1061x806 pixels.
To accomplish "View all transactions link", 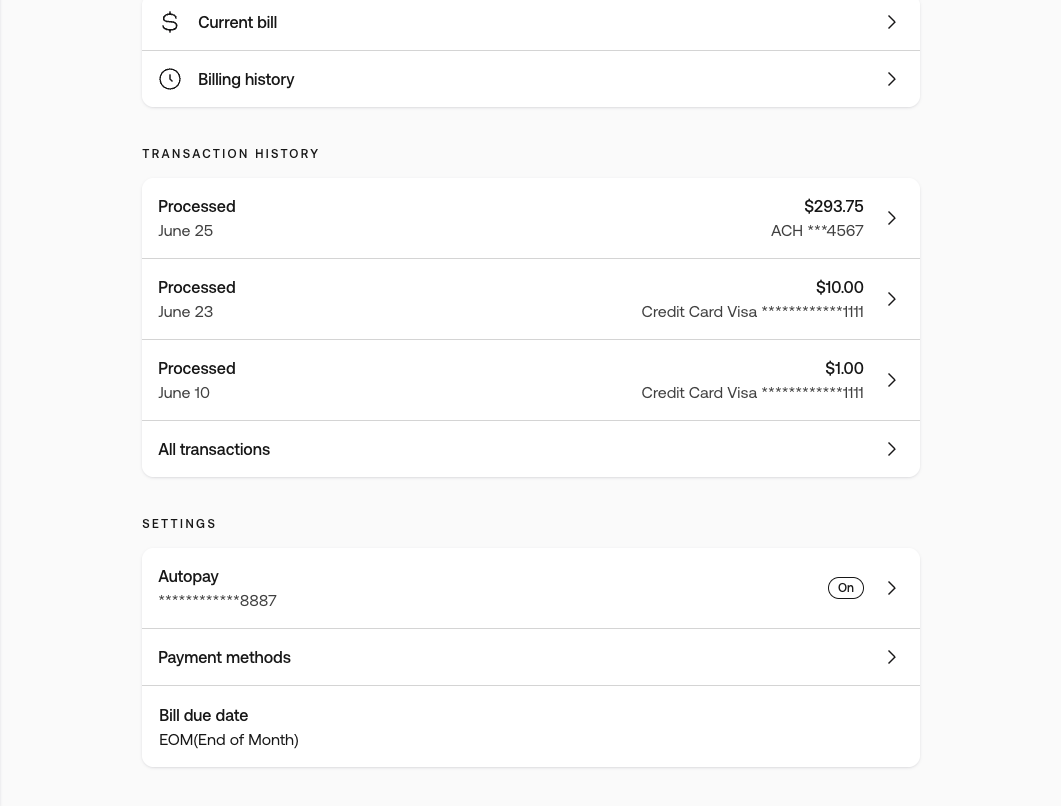I will click(214, 449).
